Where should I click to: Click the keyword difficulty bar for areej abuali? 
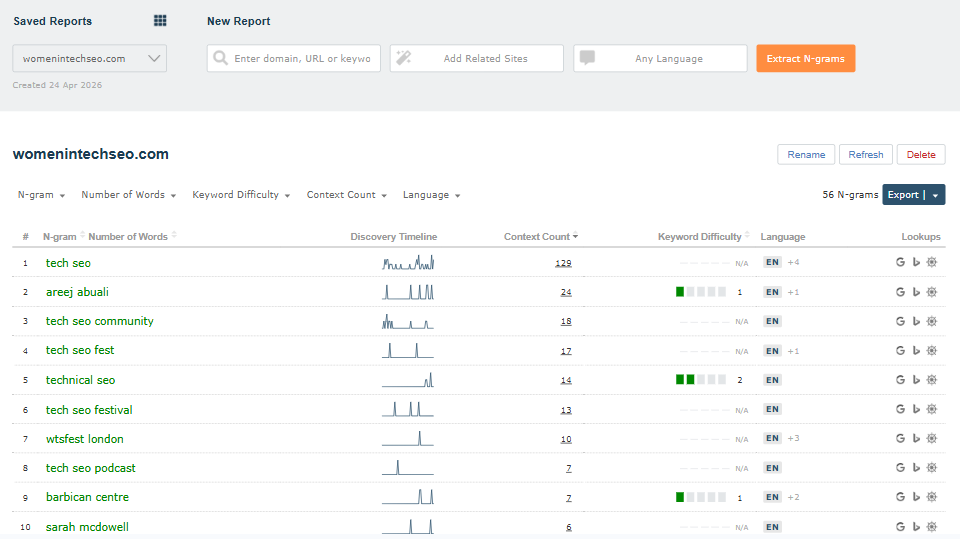point(700,292)
